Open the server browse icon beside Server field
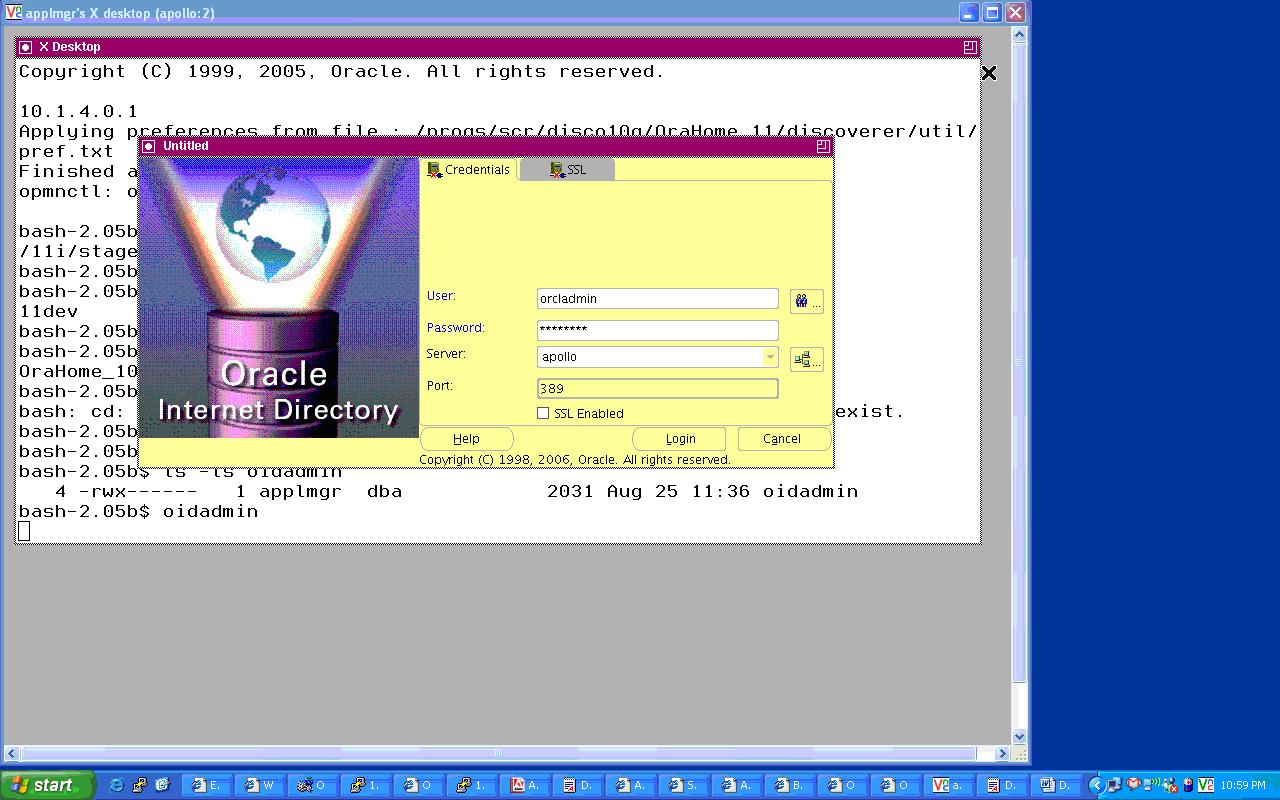This screenshot has height=800, width=1280. (x=806, y=359)
